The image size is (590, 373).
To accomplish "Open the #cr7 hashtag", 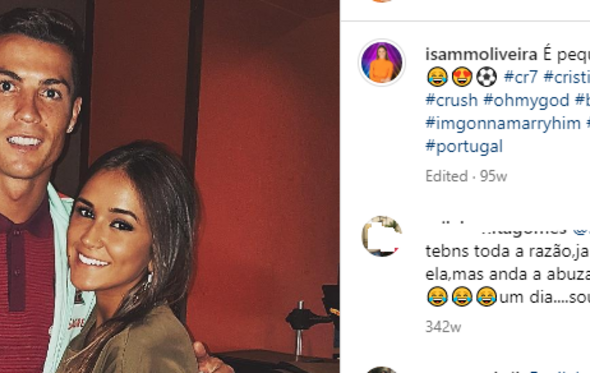I will pos(520,77).
